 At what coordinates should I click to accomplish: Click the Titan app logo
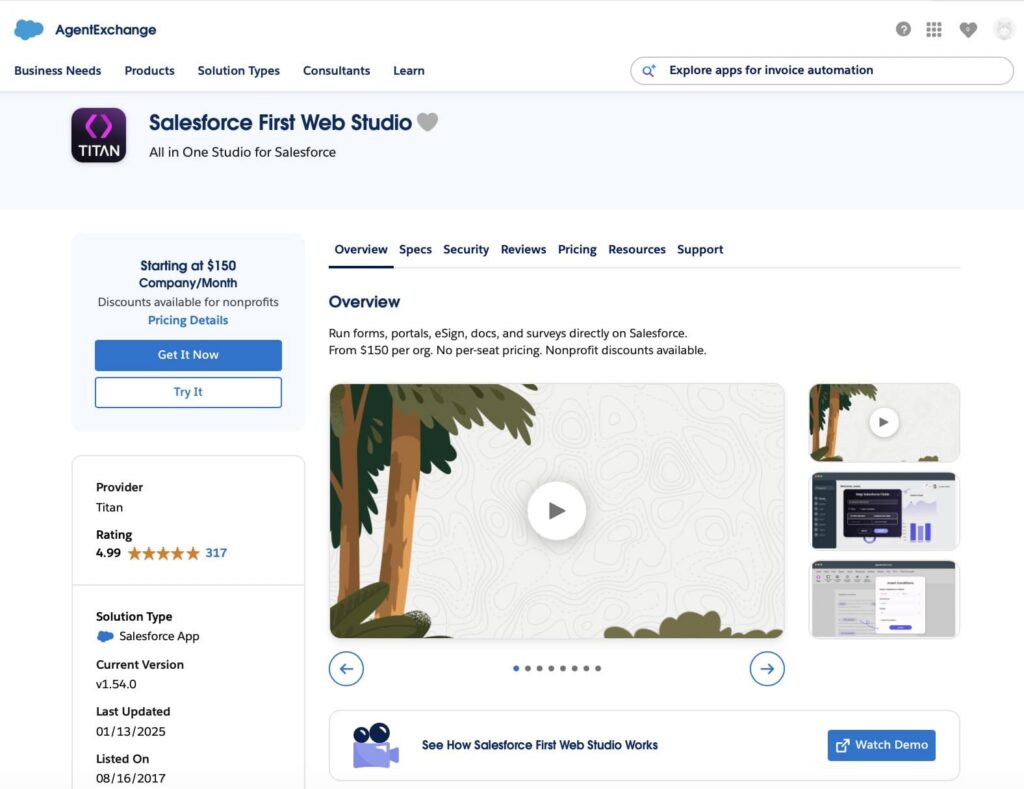pyautogui.click(x=99, y=135)
